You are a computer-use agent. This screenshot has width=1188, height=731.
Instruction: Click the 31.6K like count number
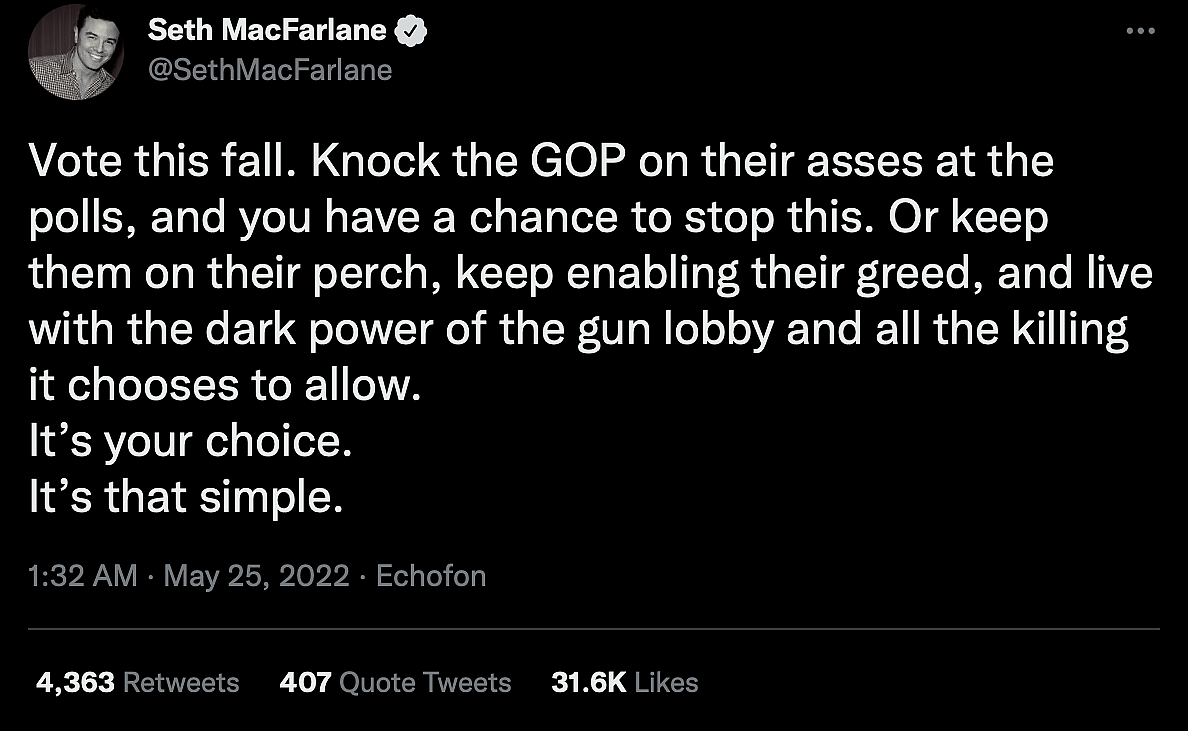point(588,682)
